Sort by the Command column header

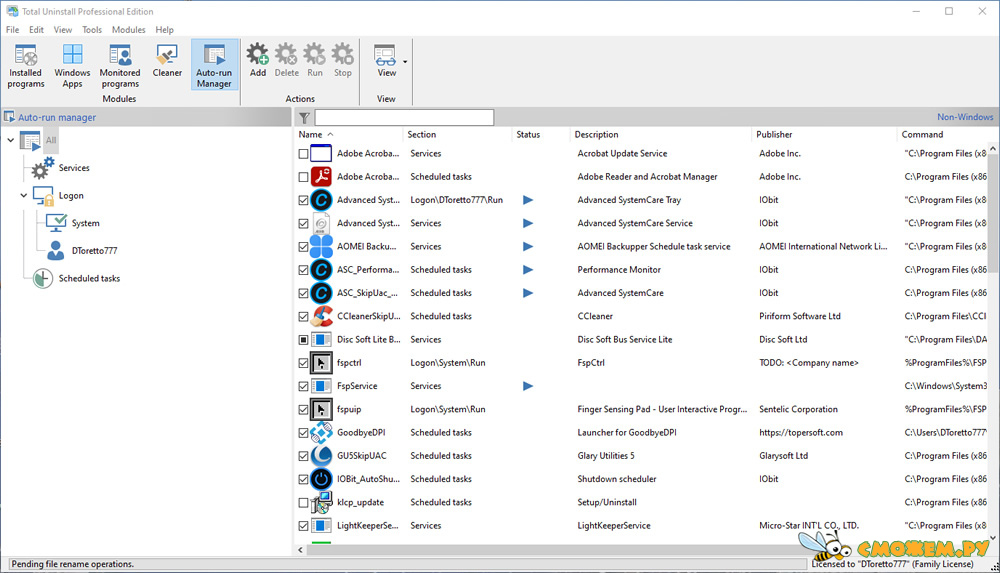click(x=922, y=135)
